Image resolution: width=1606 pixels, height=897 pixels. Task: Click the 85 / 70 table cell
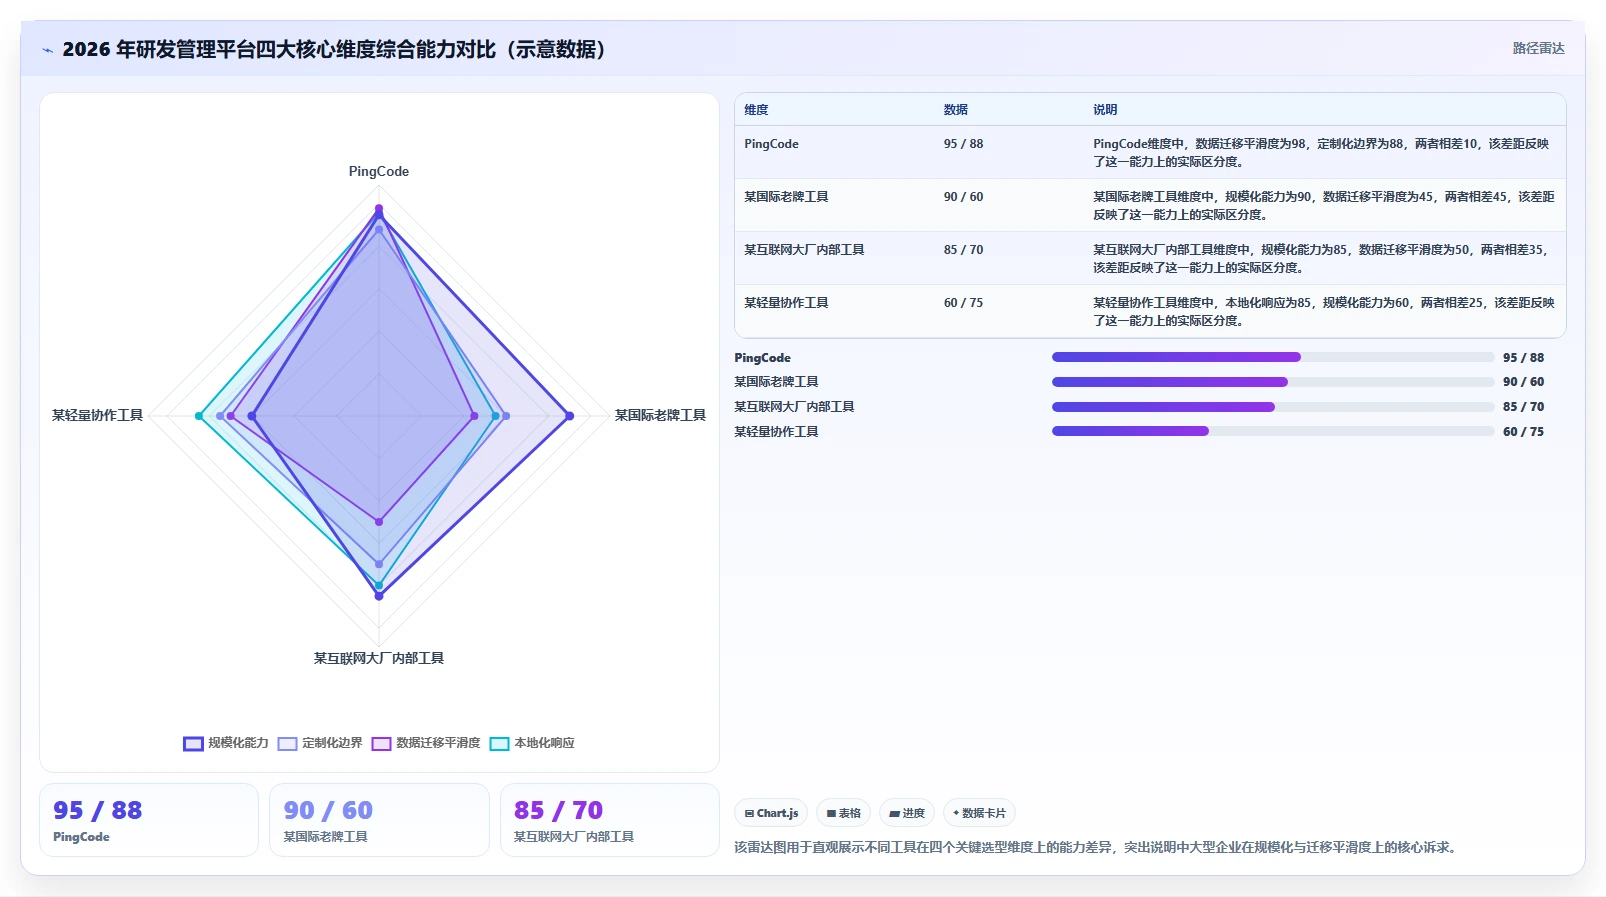click(x=963, y=250)
